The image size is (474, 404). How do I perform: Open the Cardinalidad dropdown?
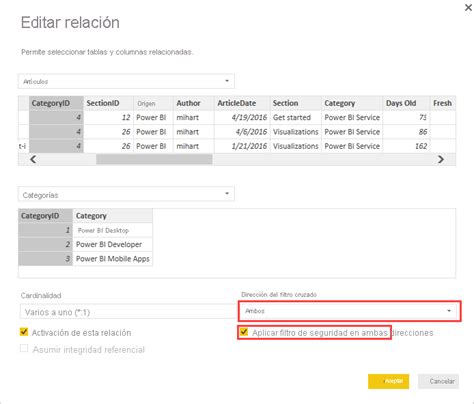pyautogui.click(x=128, y=312)
